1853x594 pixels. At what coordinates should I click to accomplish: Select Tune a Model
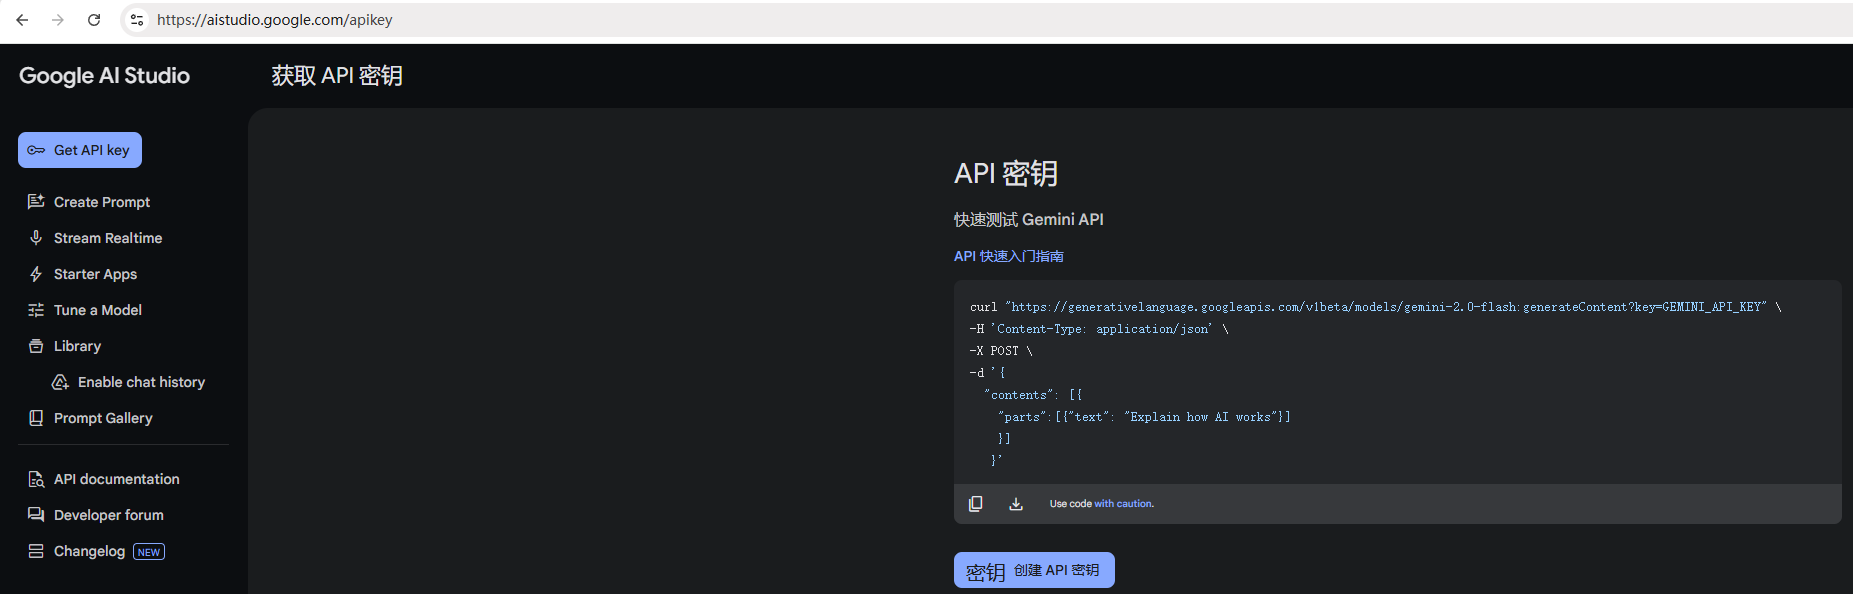click(97, 310)
